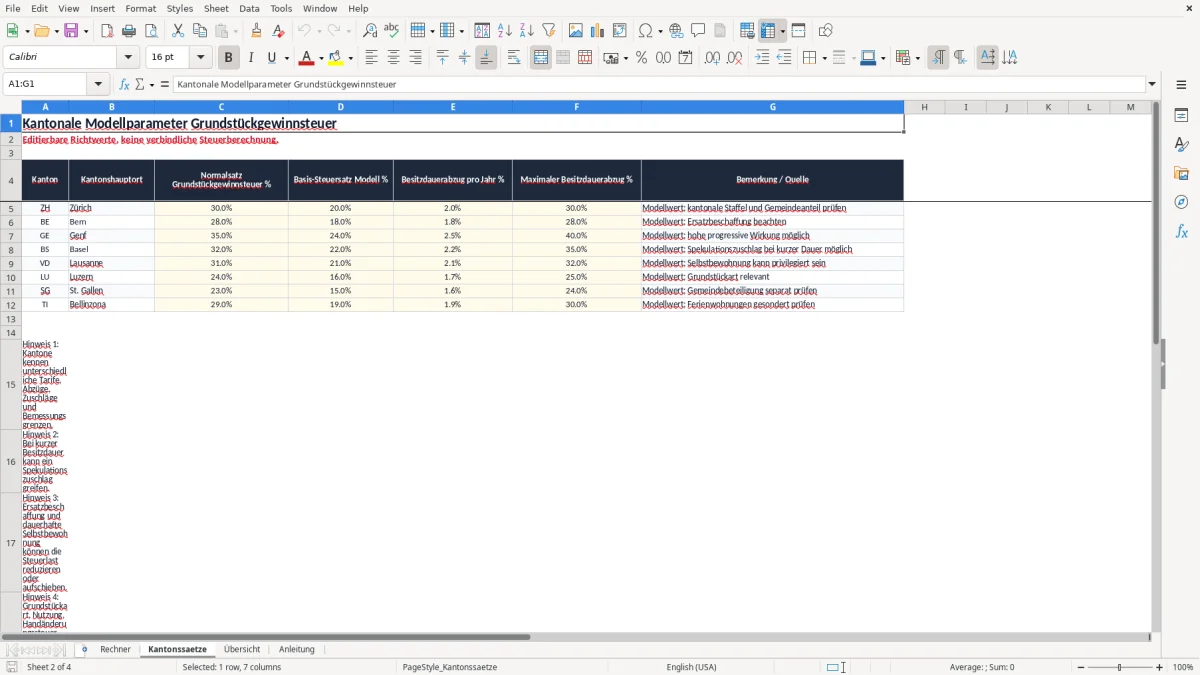1200x675 pixels.
Task: Click the Save document icon
Action: [71, 31]
